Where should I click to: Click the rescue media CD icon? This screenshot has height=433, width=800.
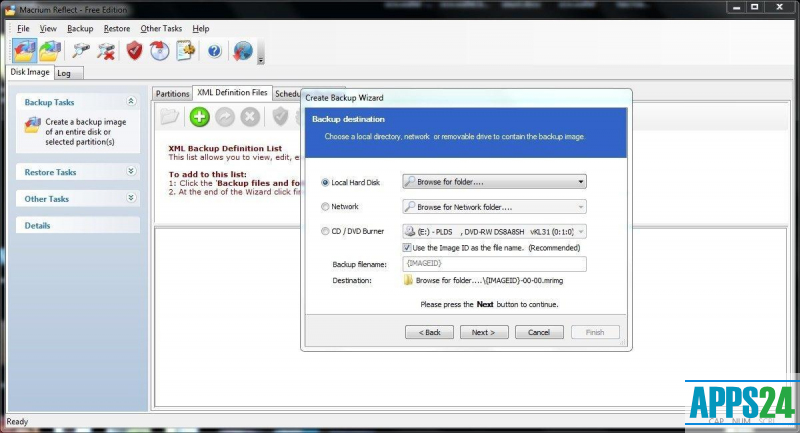coord(159,51)
